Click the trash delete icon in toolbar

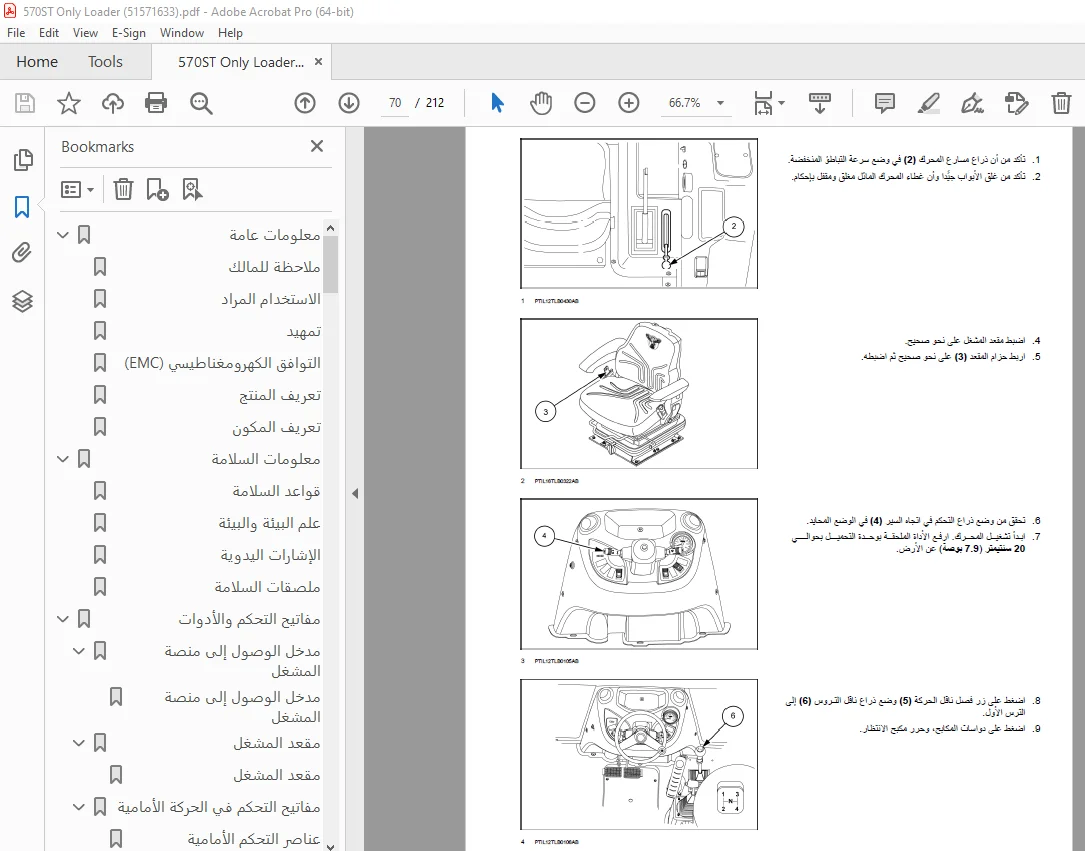tap(1061, 103)
